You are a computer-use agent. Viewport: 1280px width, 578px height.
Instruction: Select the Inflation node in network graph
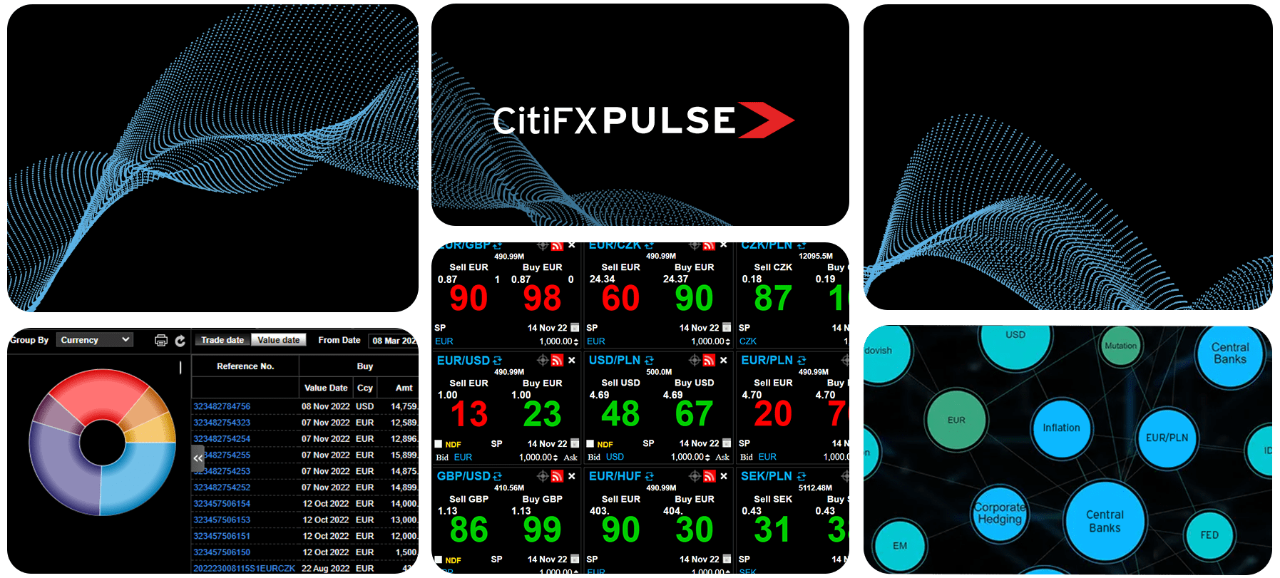click(x=1061, y=428)
